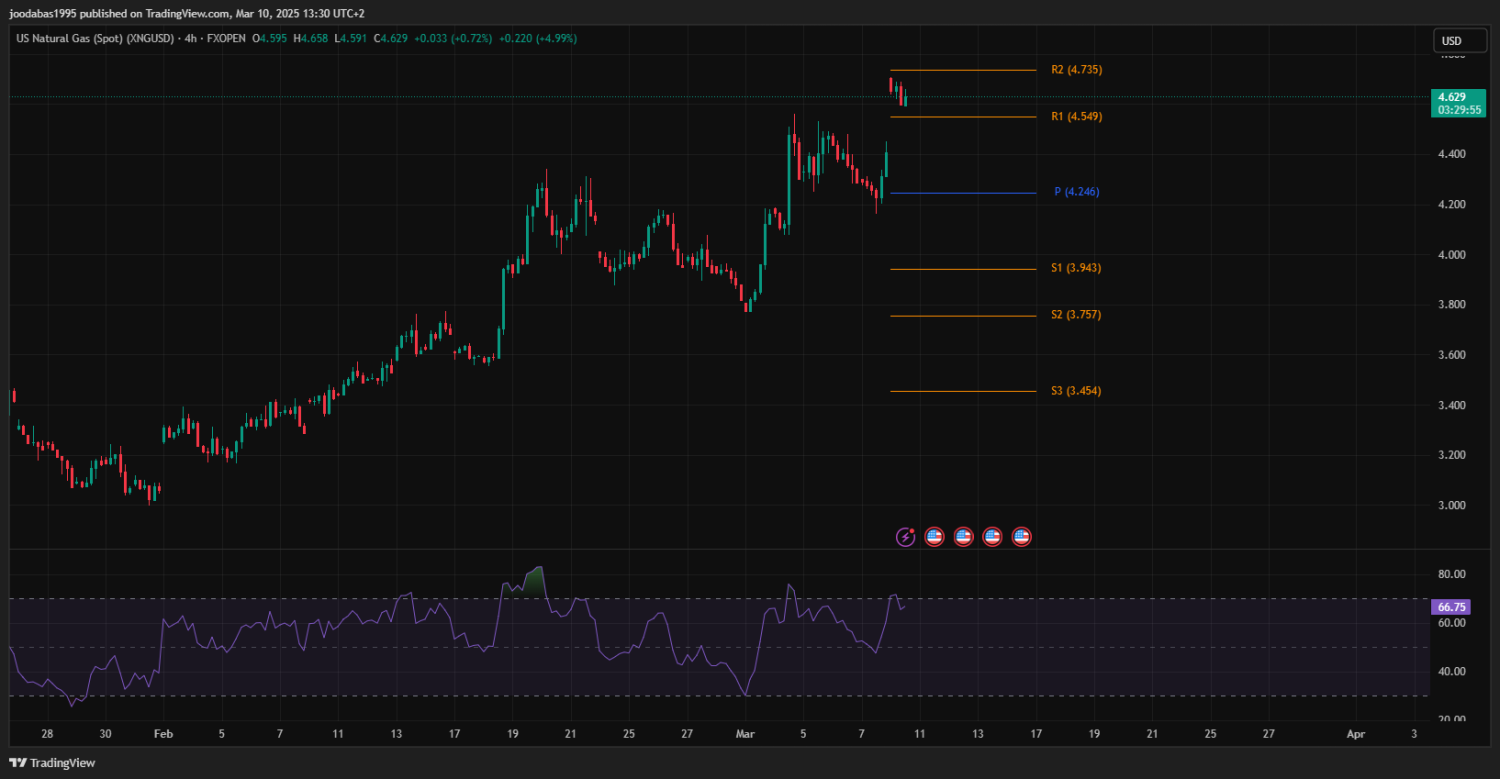Click the current price tag 4.629
This screenshot has height=779, width=1500.
(1451, 97)
